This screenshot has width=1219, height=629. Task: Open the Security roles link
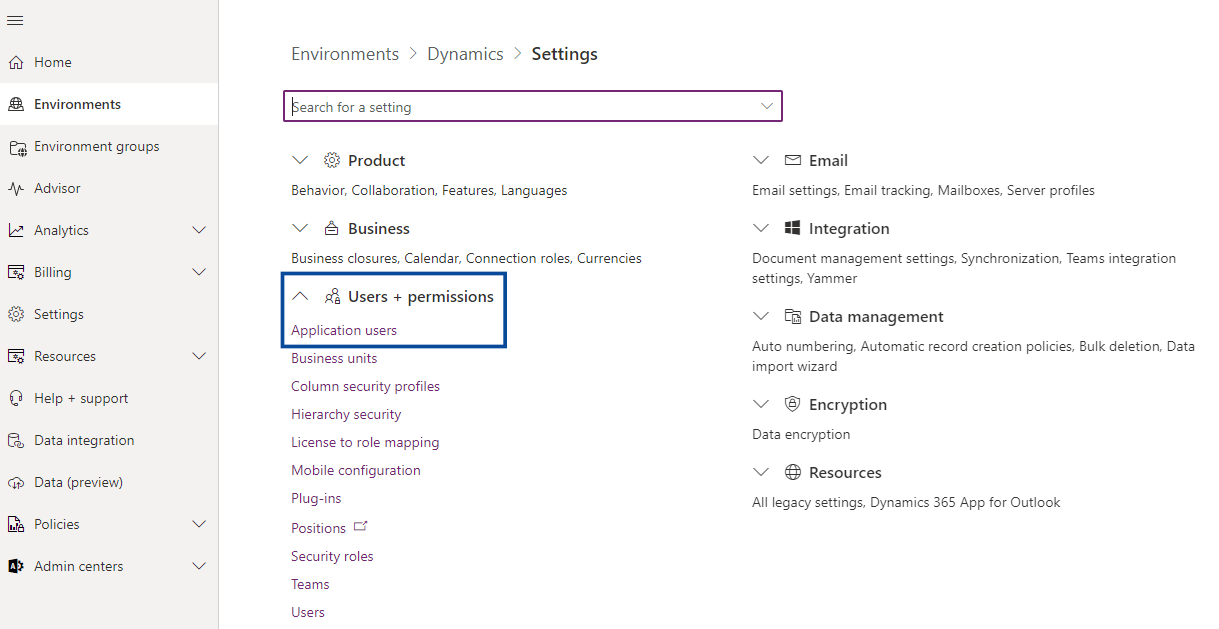[x=332, y=556]
